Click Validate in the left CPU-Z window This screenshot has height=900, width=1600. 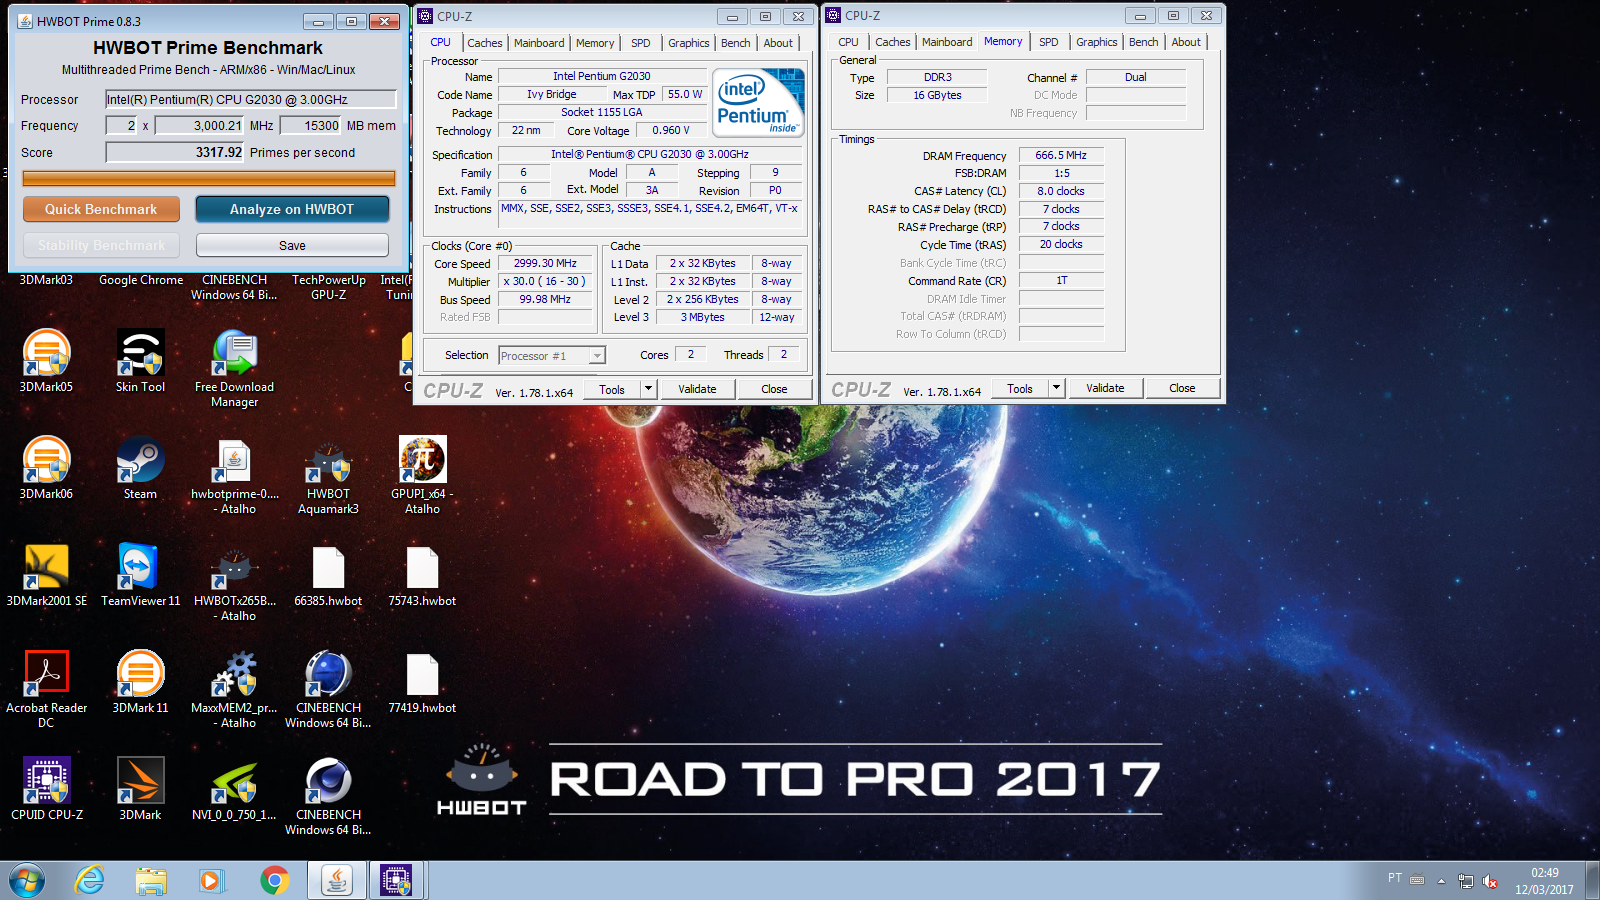(697, 389)
